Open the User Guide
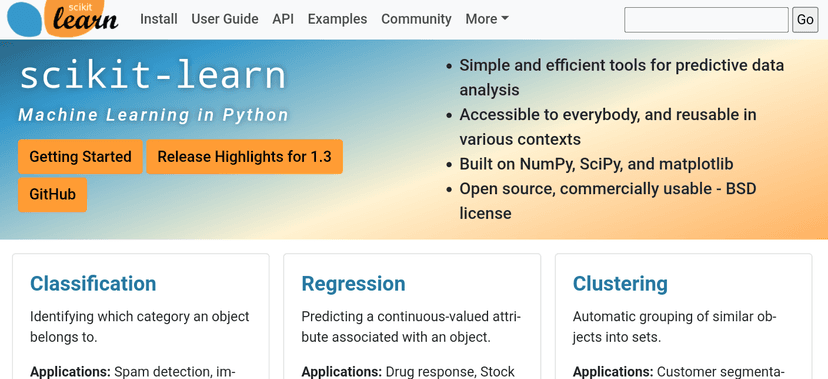 point(225,19)
